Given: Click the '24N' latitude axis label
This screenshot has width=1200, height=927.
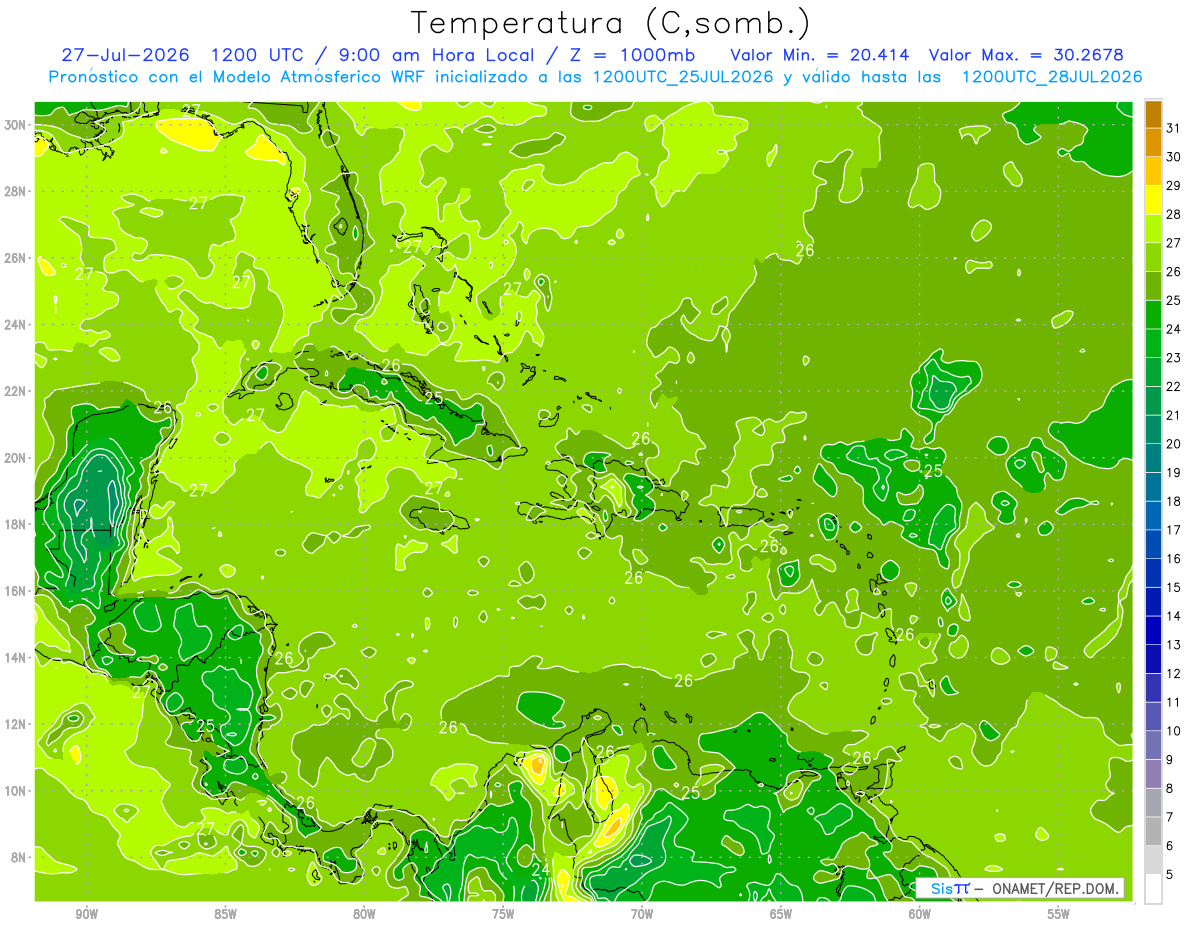Looking at the screenshot, I should coord(16,325).
